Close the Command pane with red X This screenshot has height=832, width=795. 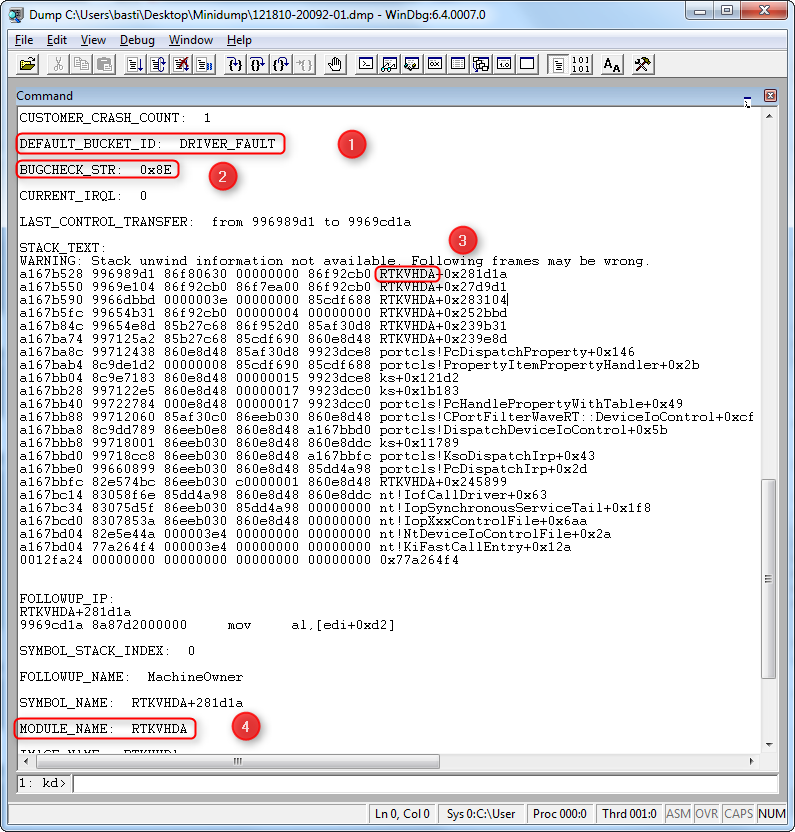(x=770, y=96)
